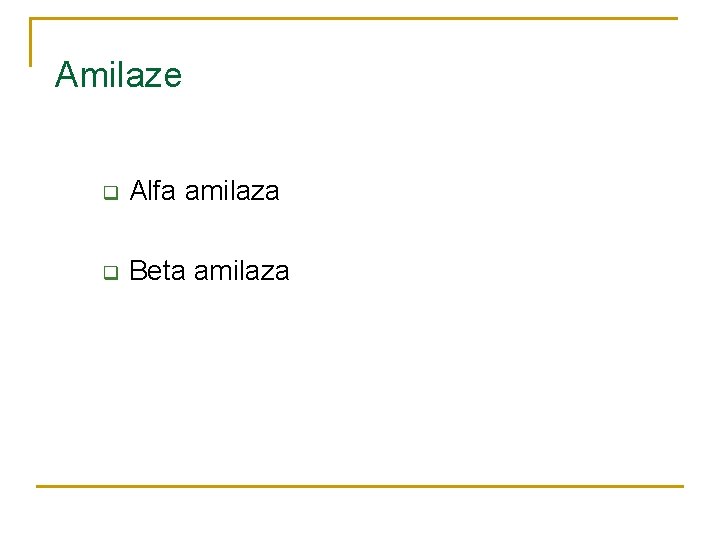Click the "Amilaze" slide title
This screenshot has width=720, height=540.
[118, 75]
